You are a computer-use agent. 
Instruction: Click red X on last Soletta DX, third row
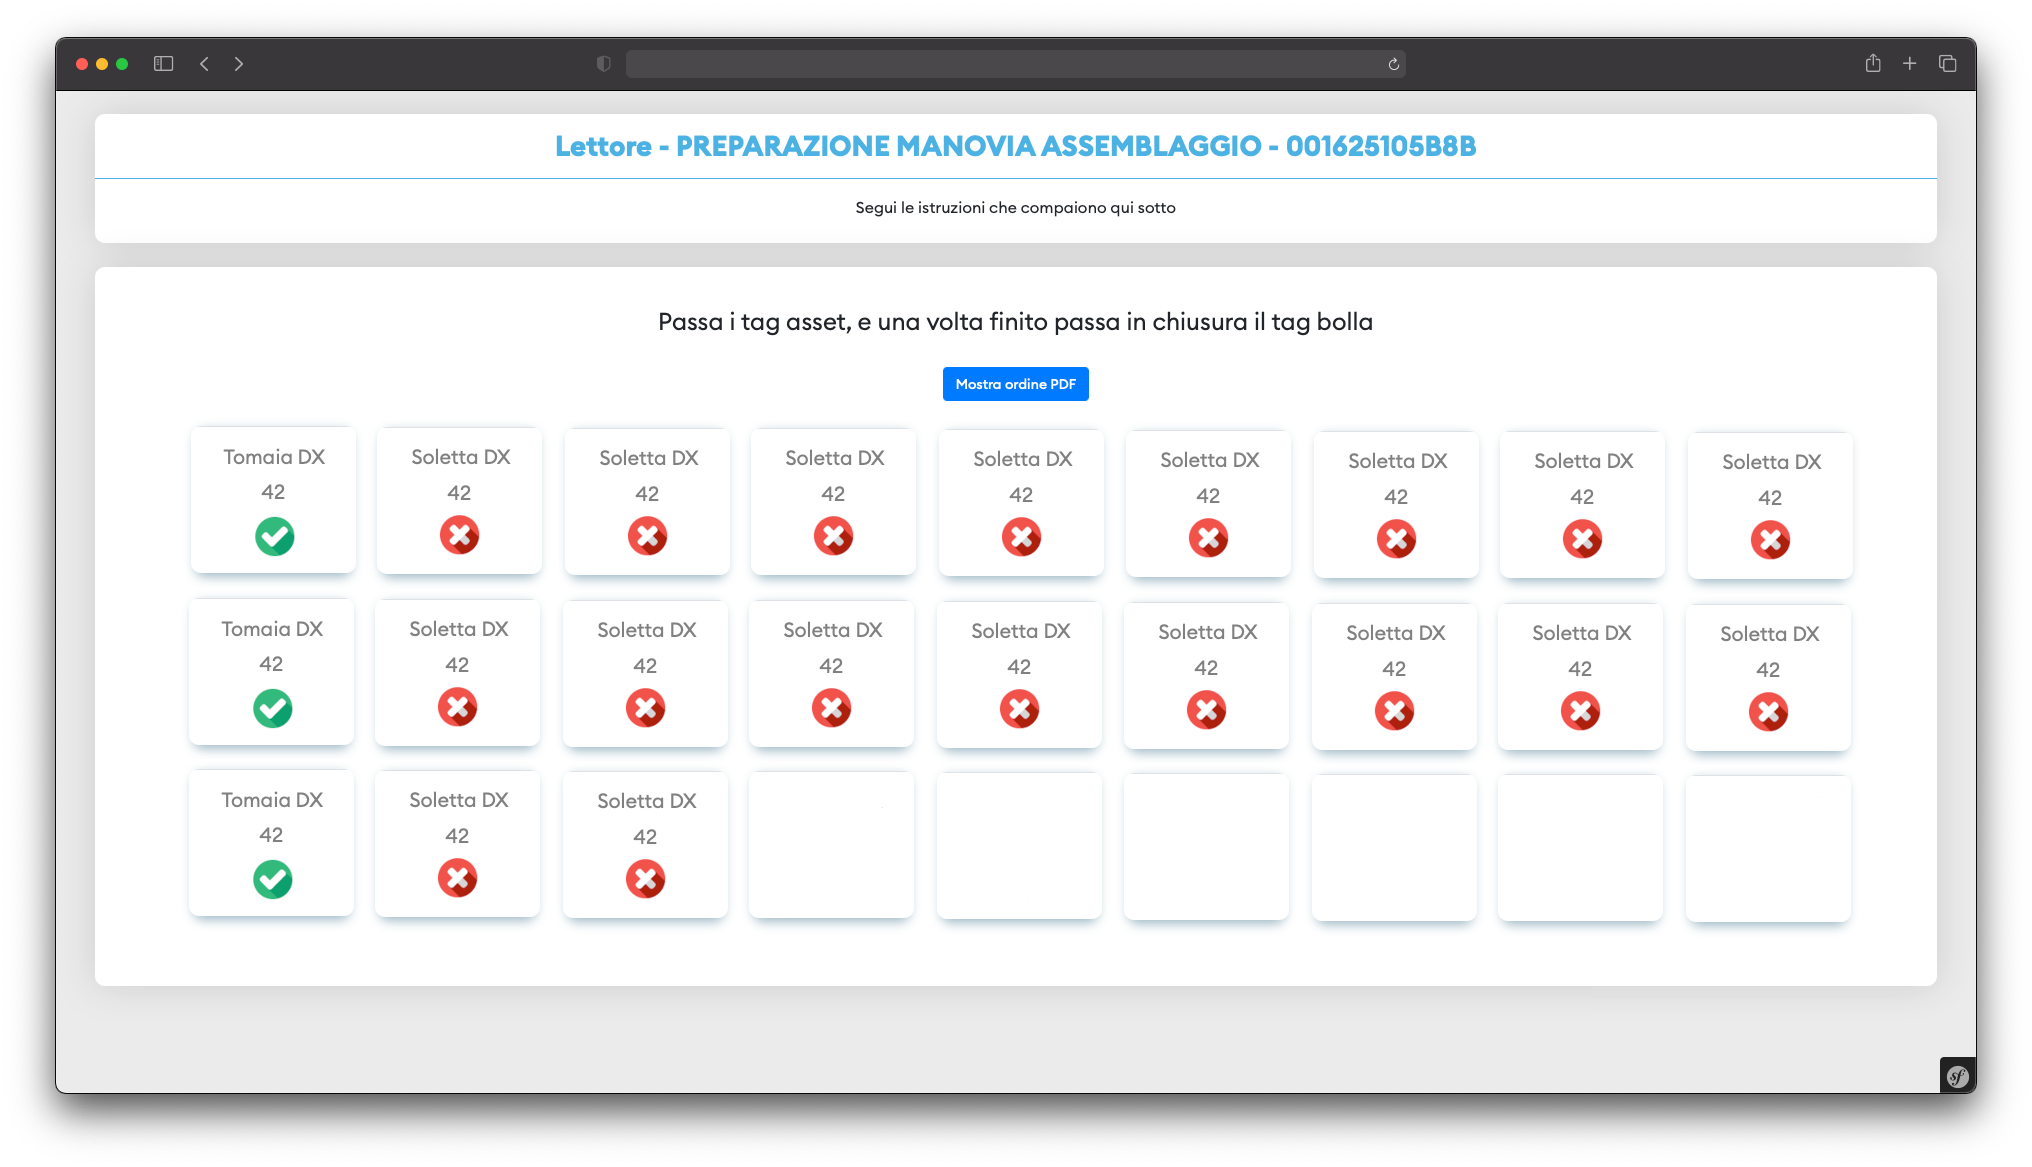click(645, 880)
